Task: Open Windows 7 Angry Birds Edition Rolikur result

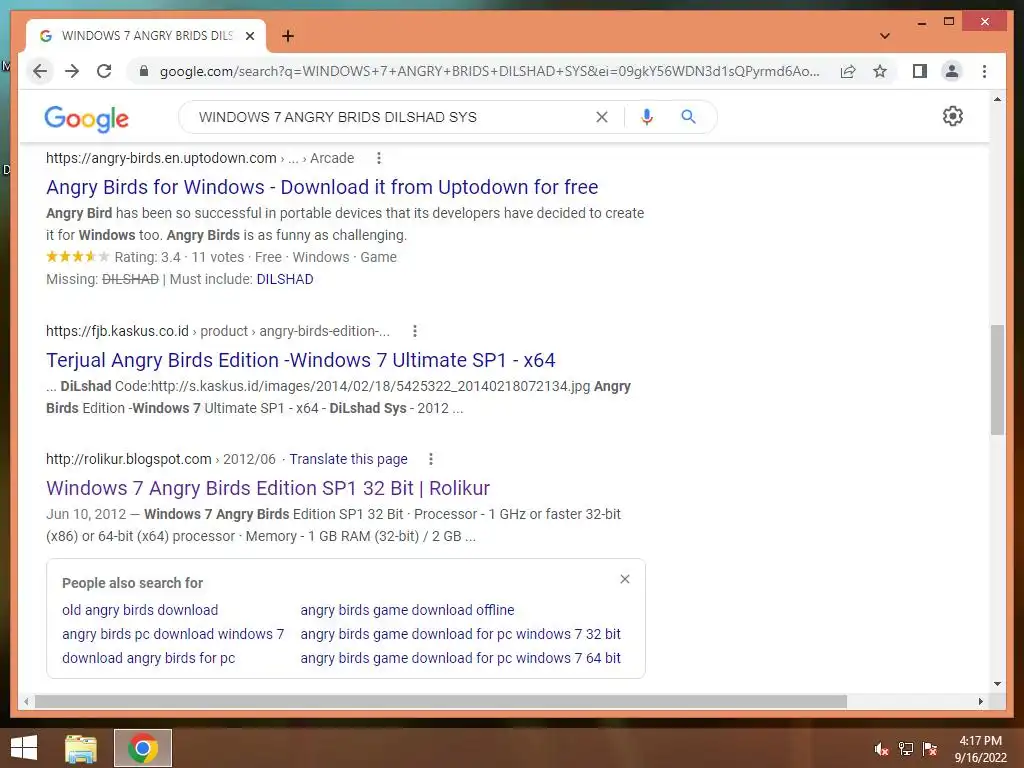Action: pos(268,488)
